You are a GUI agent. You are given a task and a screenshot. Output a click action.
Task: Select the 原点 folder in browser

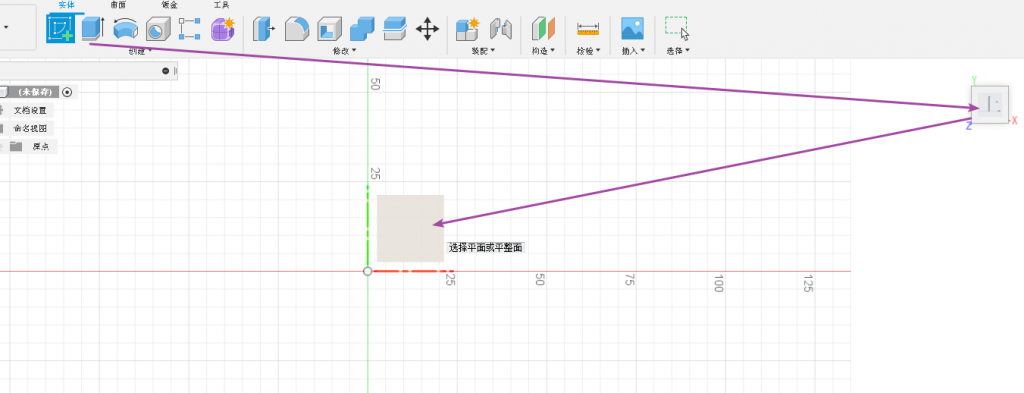(x=41, y=147)
